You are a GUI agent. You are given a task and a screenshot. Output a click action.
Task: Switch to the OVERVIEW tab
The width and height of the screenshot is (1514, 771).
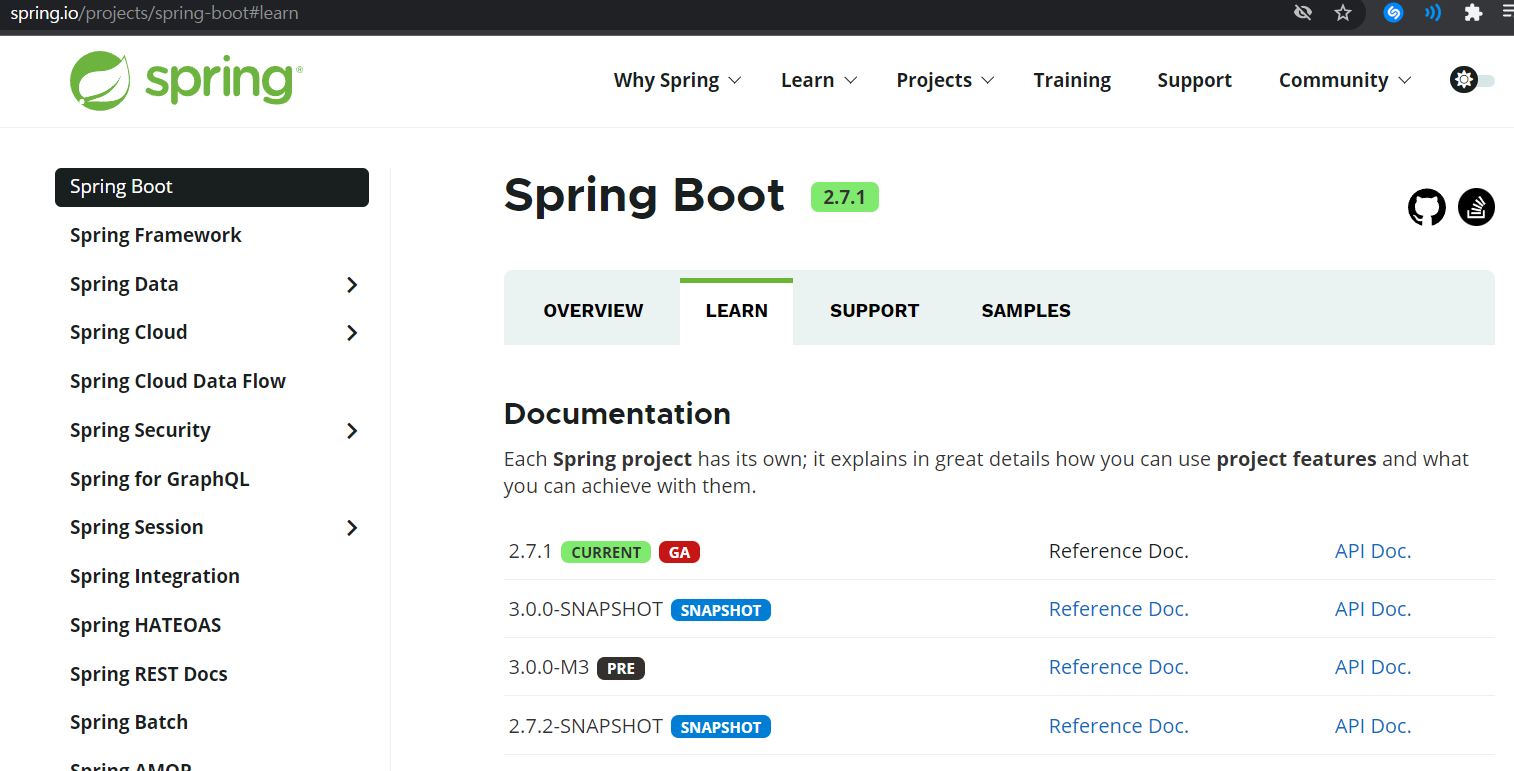593,311
